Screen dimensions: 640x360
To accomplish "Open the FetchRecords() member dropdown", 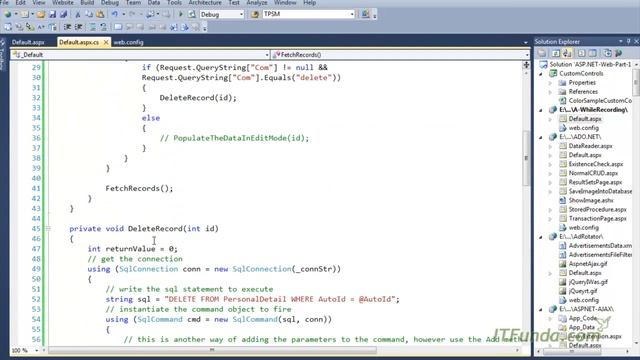I will [x=526, y=55].
